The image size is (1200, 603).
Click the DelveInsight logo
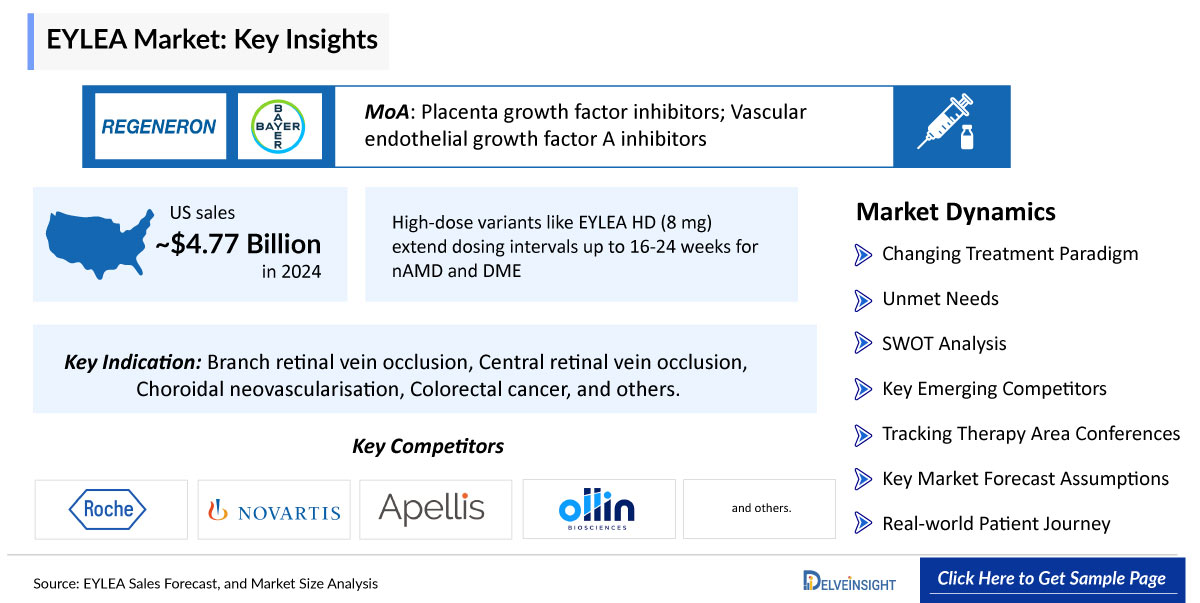pyautogui.click(x=849, y=580)
